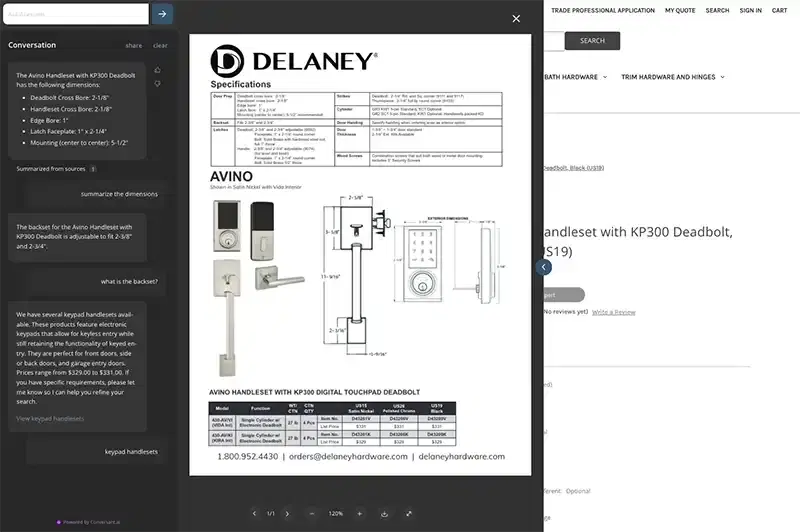Click the ask question input field
The height and width of the screenshot is (532, 800).
[76, 14]
